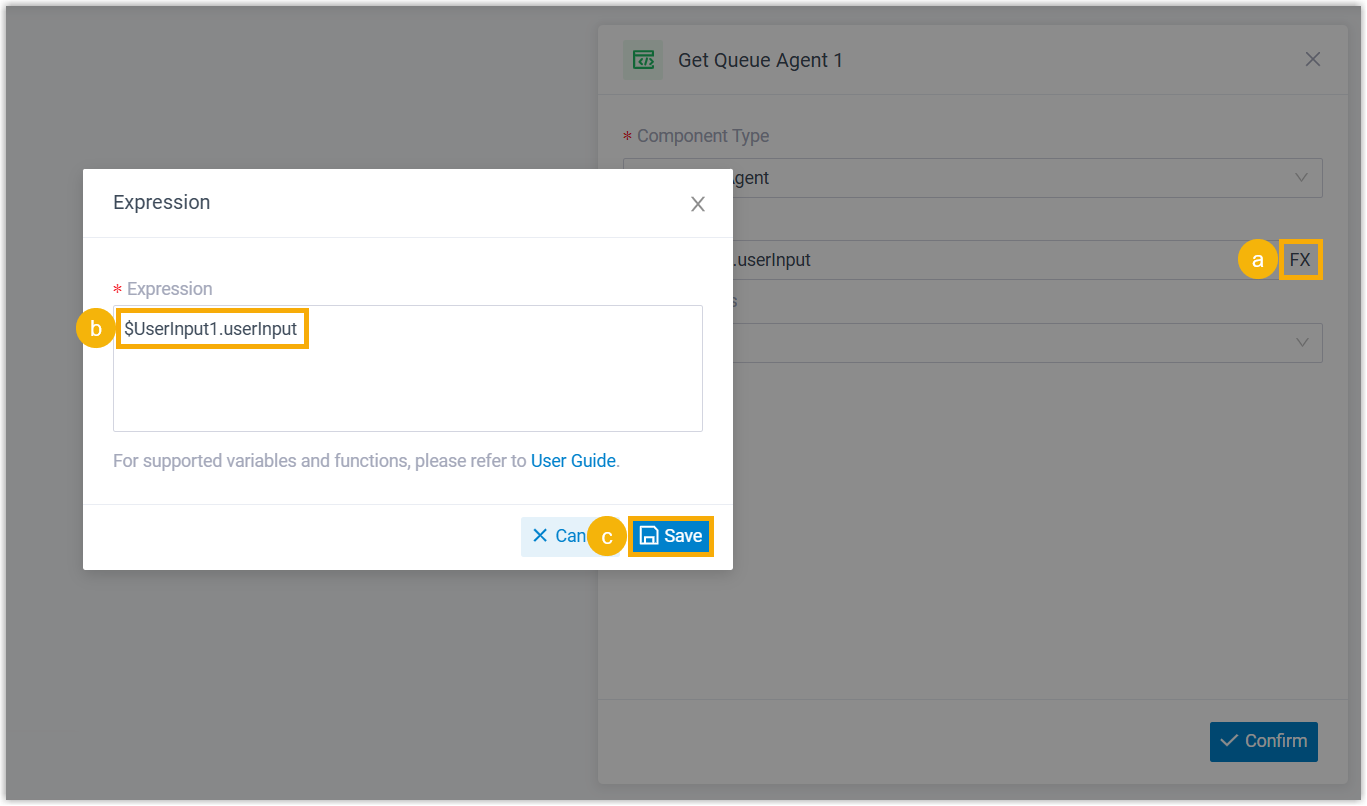
Task: Click the red required asterisk beside Expression
Action: tap(115, 289)
